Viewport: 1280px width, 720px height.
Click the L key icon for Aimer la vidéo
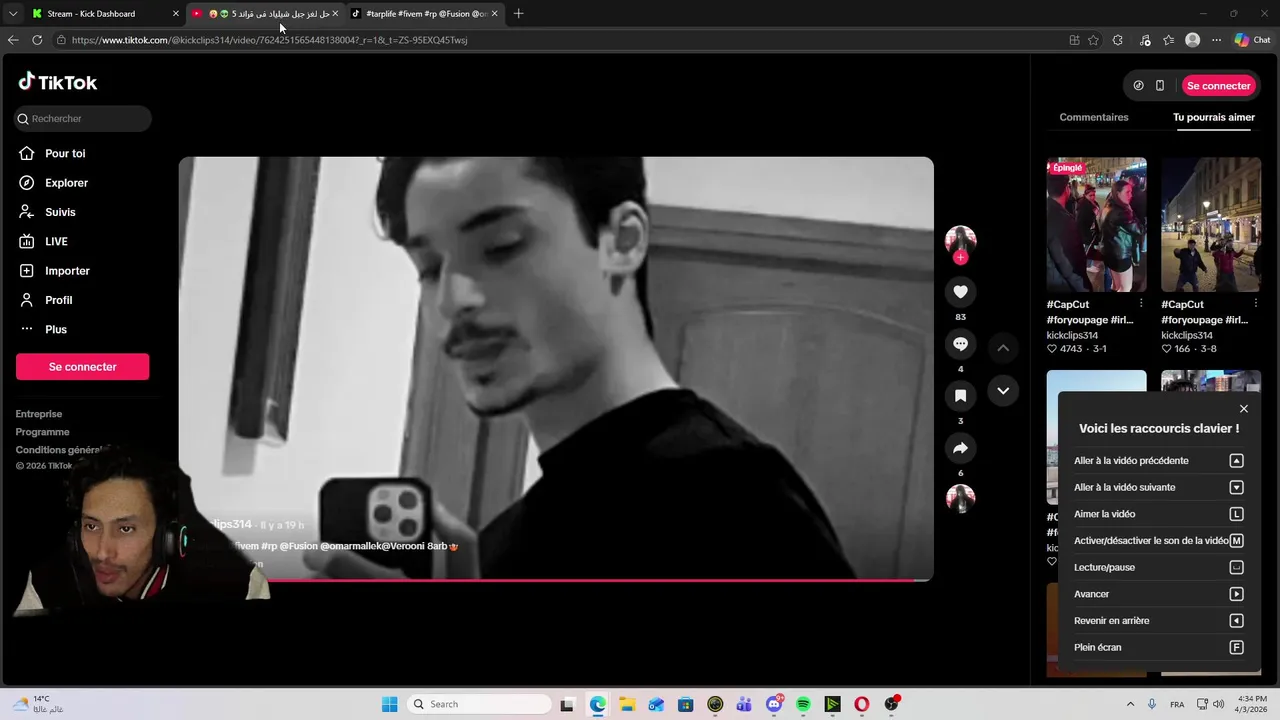1236,514
